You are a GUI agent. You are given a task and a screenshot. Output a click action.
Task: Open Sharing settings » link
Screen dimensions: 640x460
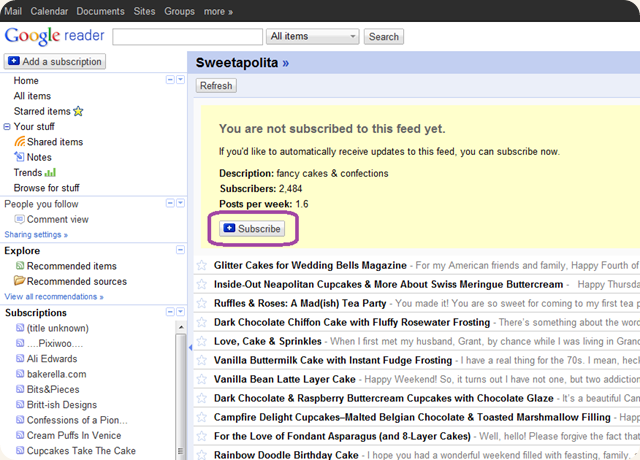coord(36,235)
